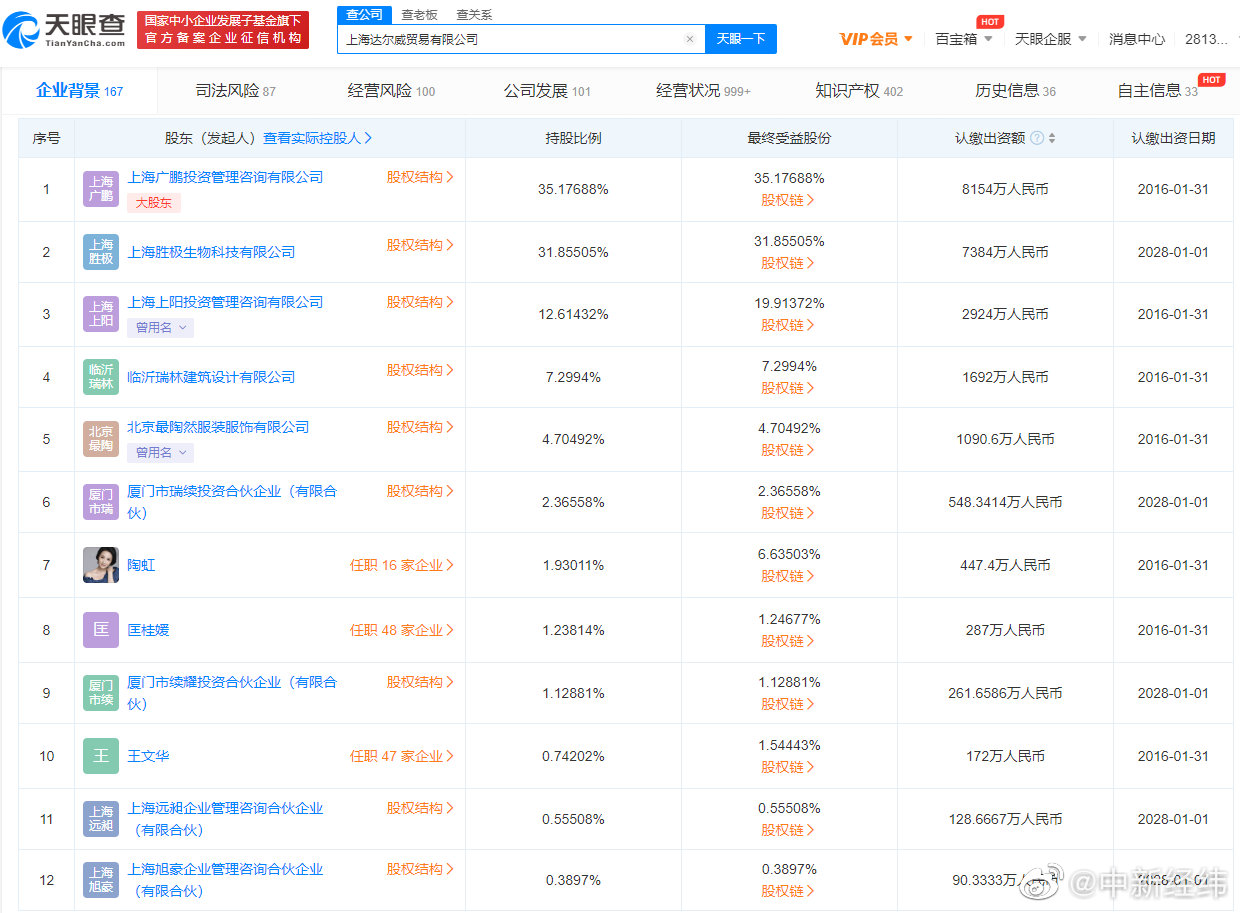Click 王文华's green avatar icon
Image resolution: width=1240 pixels, height=913 pixels.
(x=100, y=756)
